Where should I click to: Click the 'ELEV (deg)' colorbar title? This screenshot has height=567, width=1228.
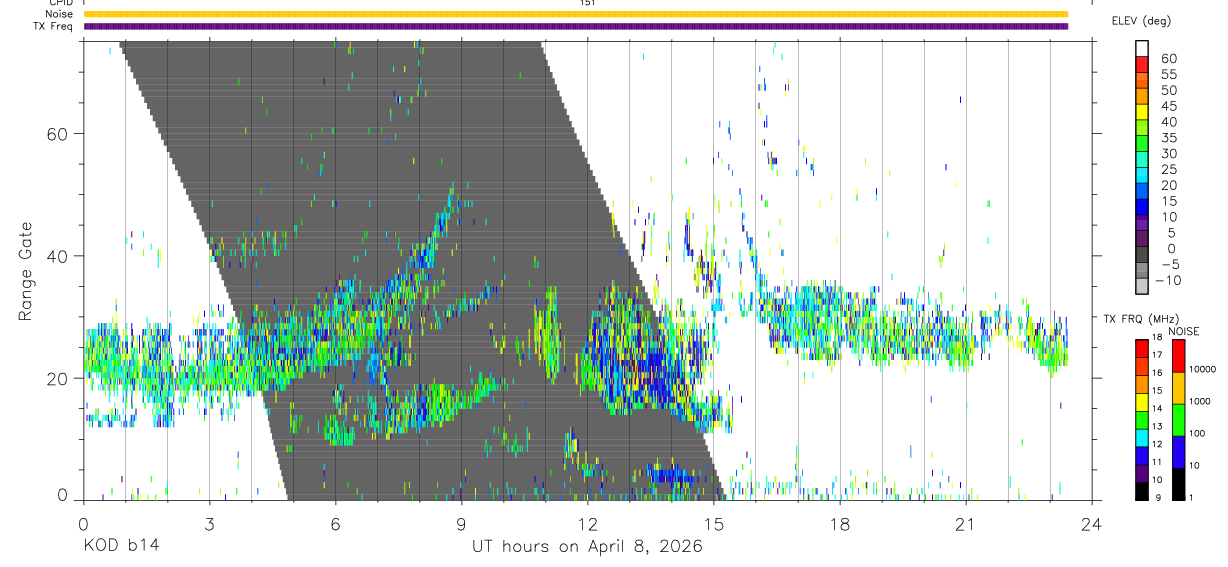coord(1141,20)
